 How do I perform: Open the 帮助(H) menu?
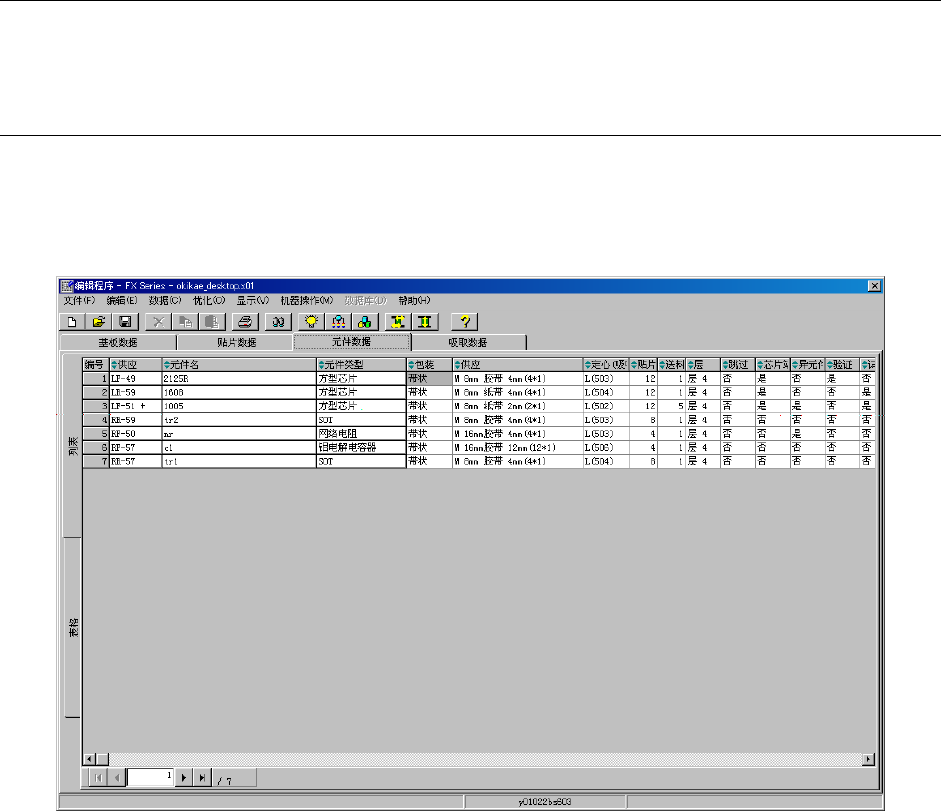coord(415,301)
